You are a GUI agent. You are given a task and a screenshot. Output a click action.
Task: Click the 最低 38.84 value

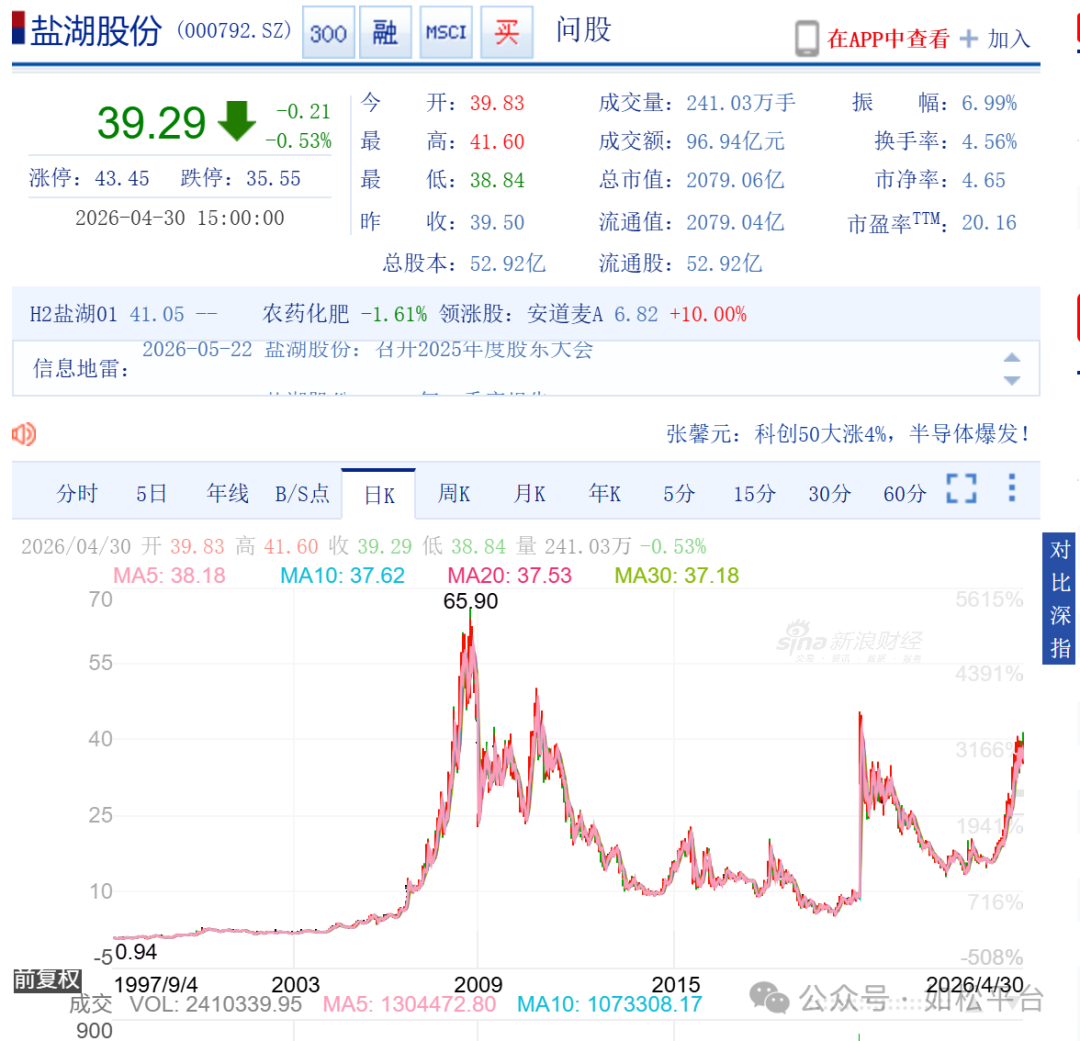(x=497, y=181)
